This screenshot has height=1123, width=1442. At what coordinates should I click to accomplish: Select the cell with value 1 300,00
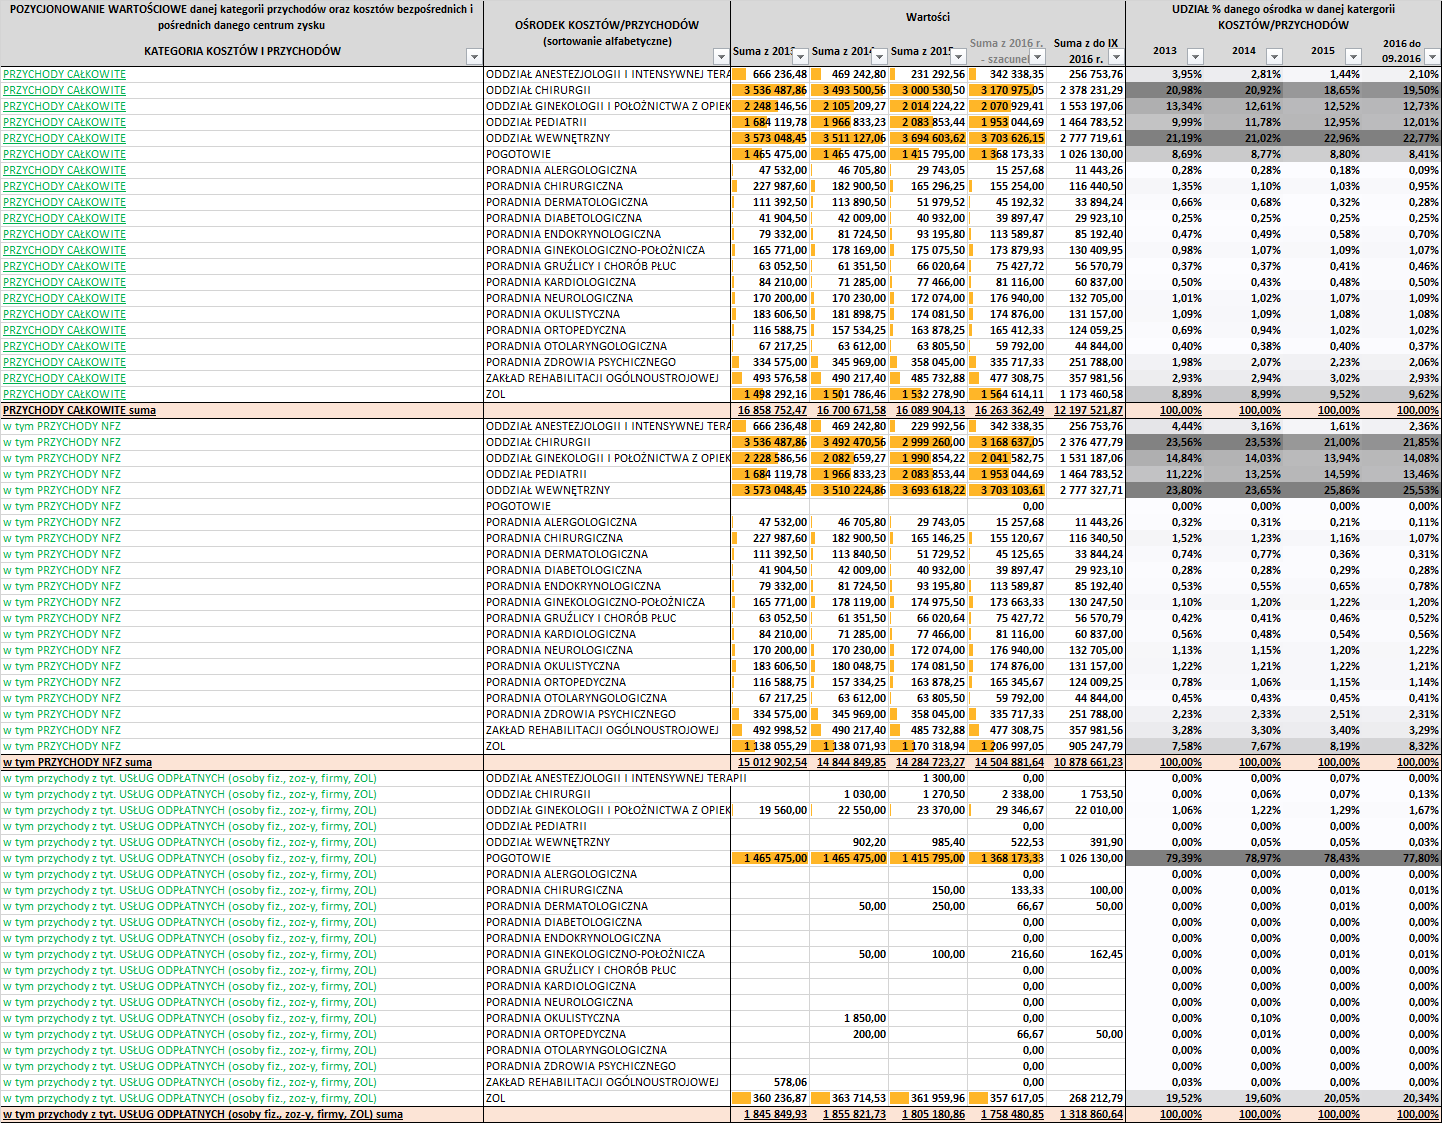928,778
